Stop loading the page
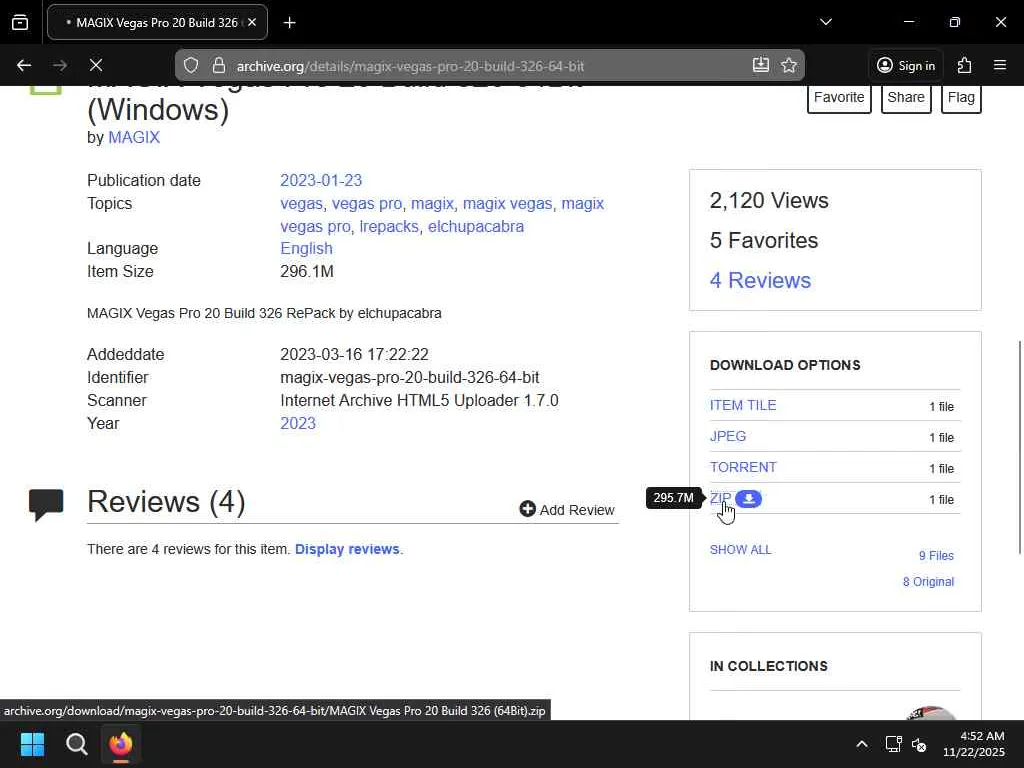This screenshot has width=1024, height=768. [x=96, y=65]
